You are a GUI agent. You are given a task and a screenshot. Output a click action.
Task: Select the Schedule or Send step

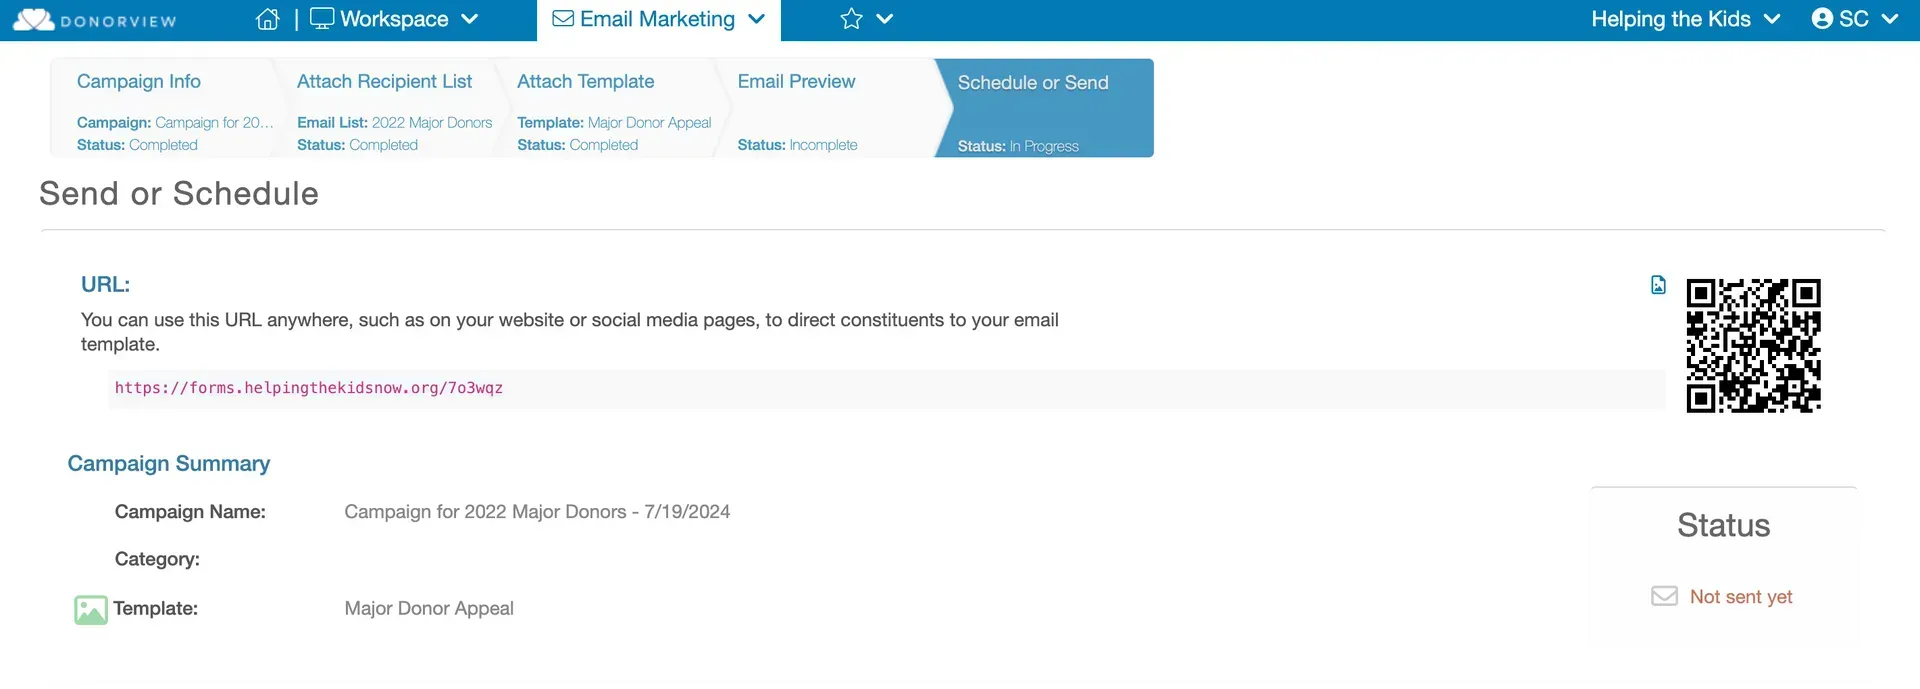click(1044, 108)
